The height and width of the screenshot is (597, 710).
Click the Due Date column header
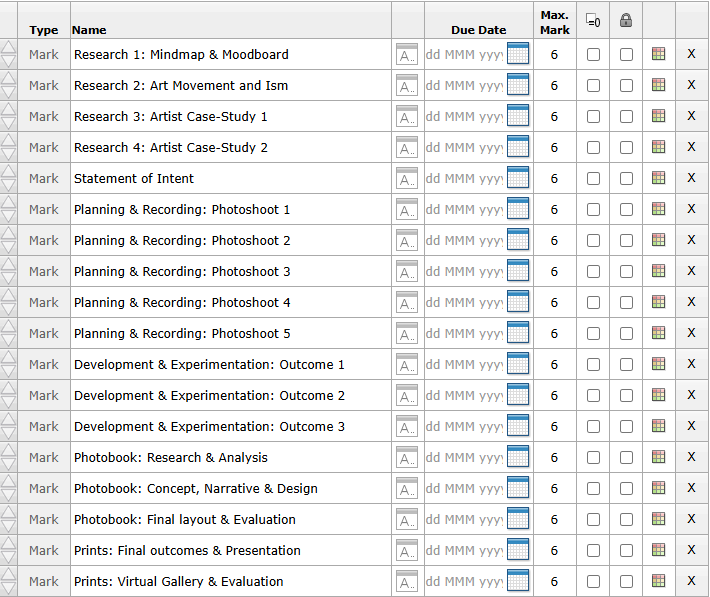point(478,30)
